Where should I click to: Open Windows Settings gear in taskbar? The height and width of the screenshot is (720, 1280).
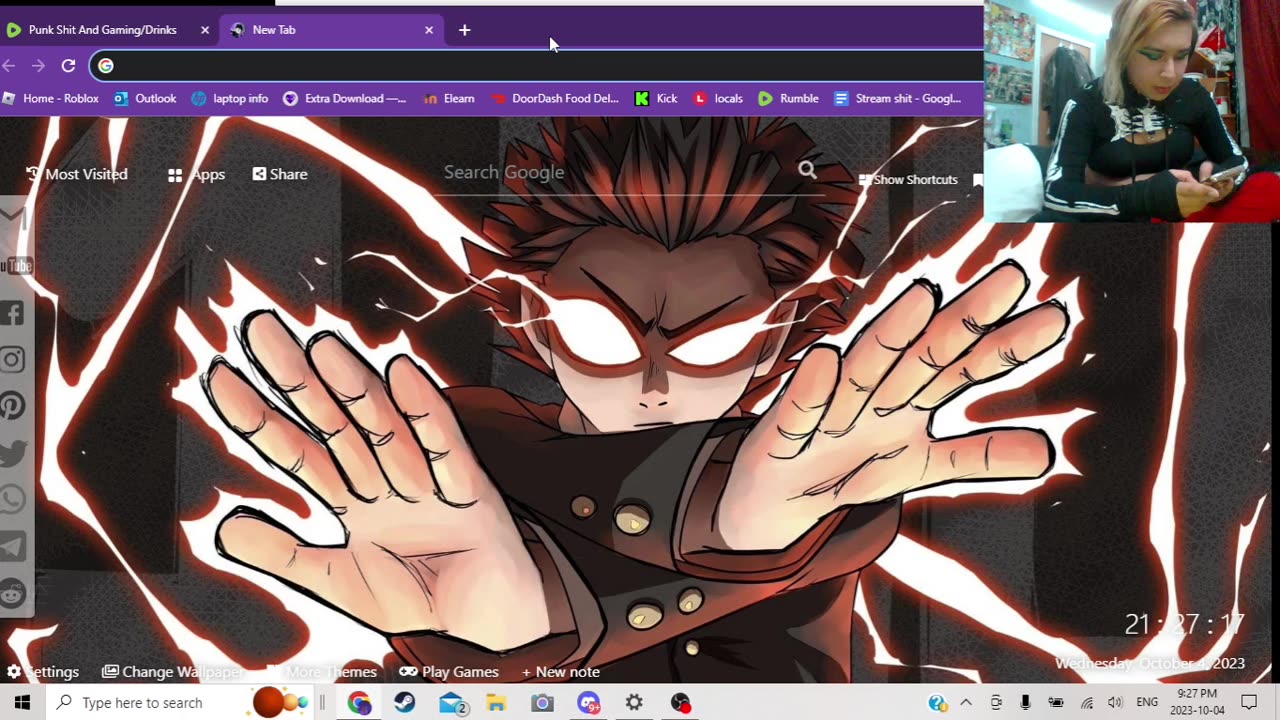click(x=634, y=703)
